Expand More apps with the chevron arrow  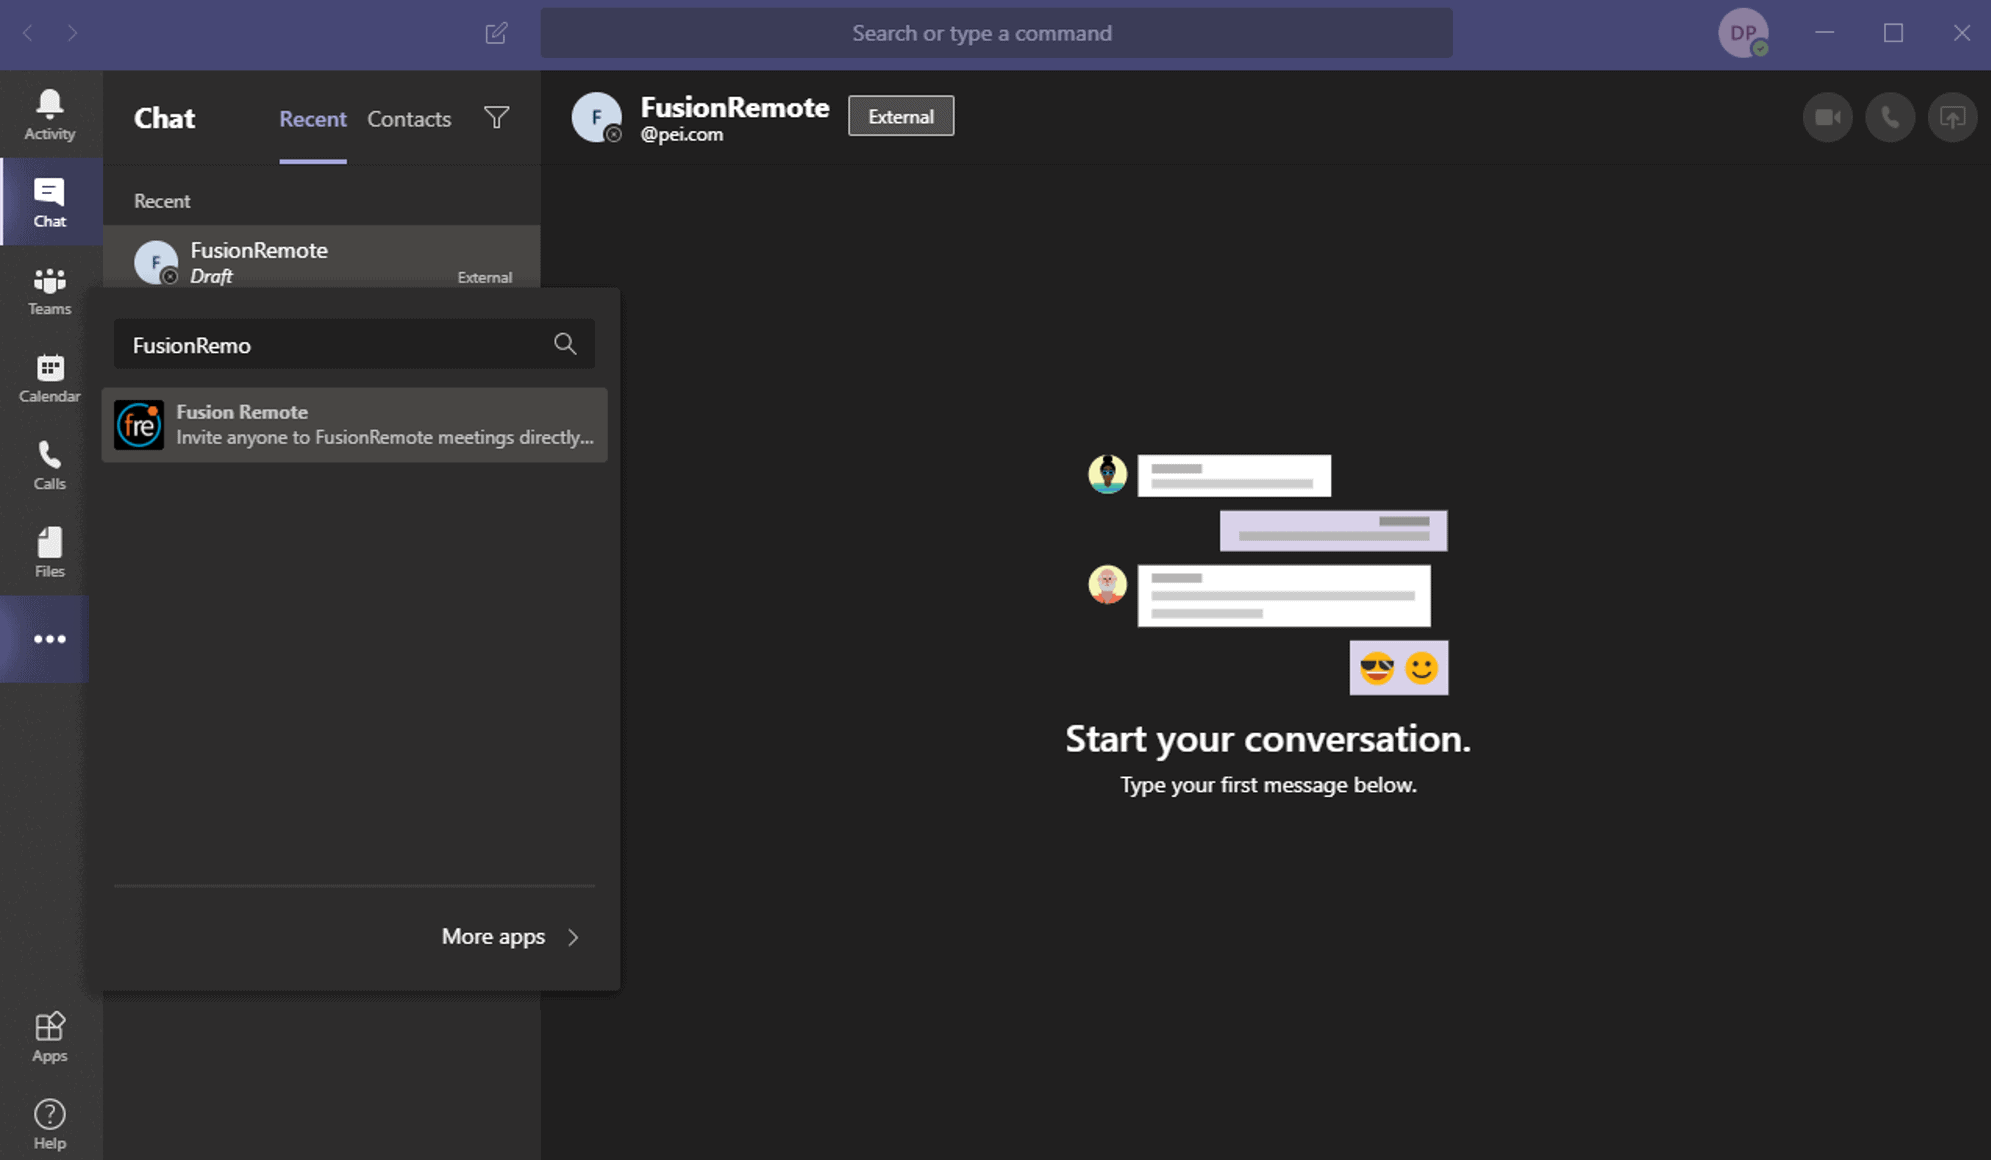pos(573,937)
